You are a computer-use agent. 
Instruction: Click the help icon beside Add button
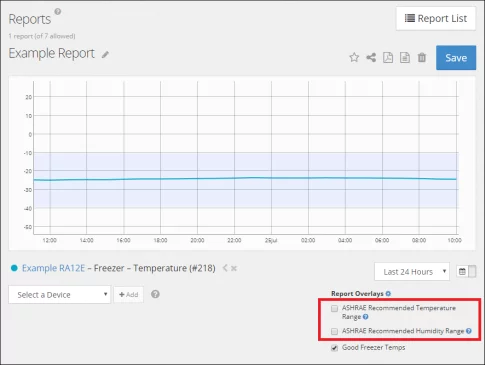[155, 294]
